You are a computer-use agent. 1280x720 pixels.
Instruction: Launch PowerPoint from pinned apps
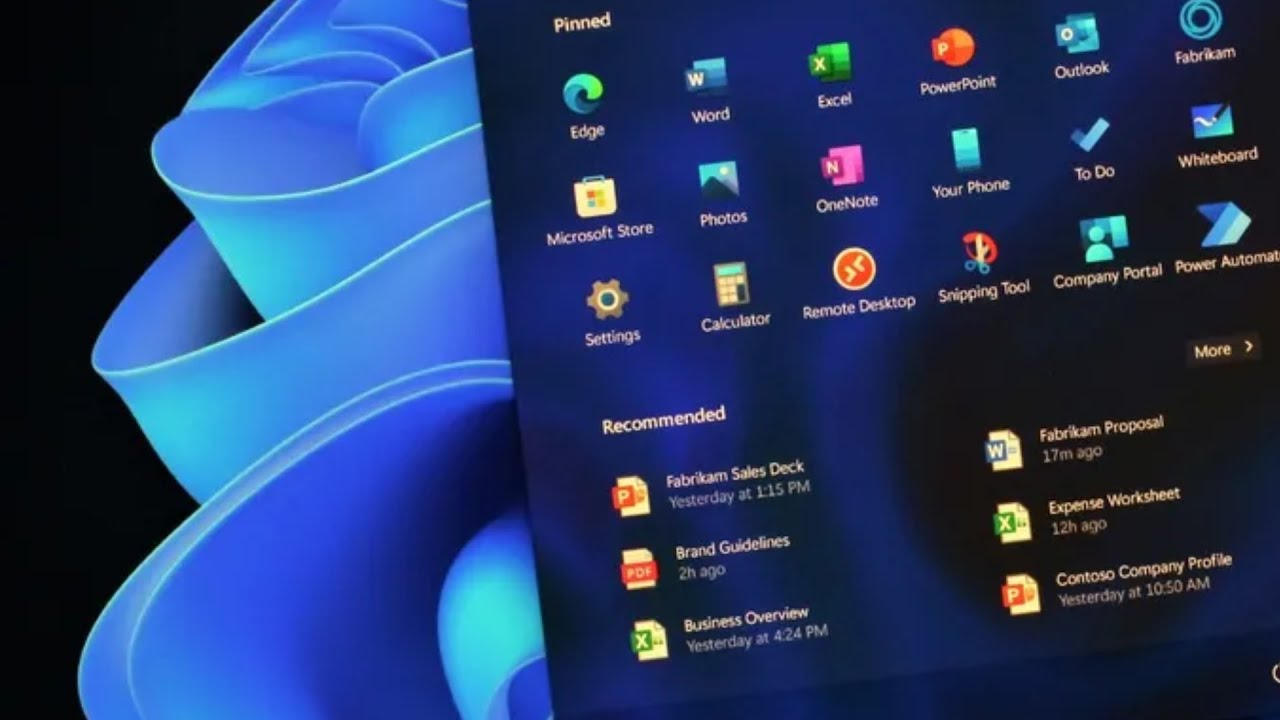pyautogui.click(x=953, y=48)
